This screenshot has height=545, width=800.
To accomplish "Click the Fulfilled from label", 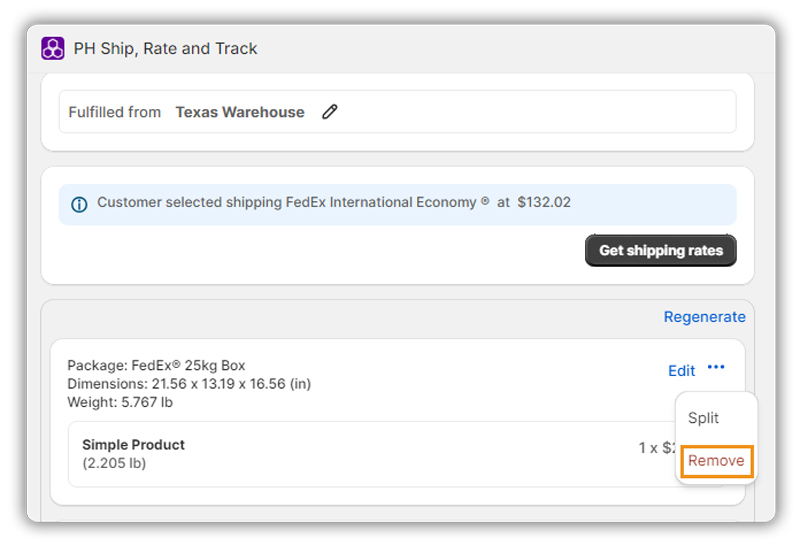I will pyautogui.click(x=115, y=112).
